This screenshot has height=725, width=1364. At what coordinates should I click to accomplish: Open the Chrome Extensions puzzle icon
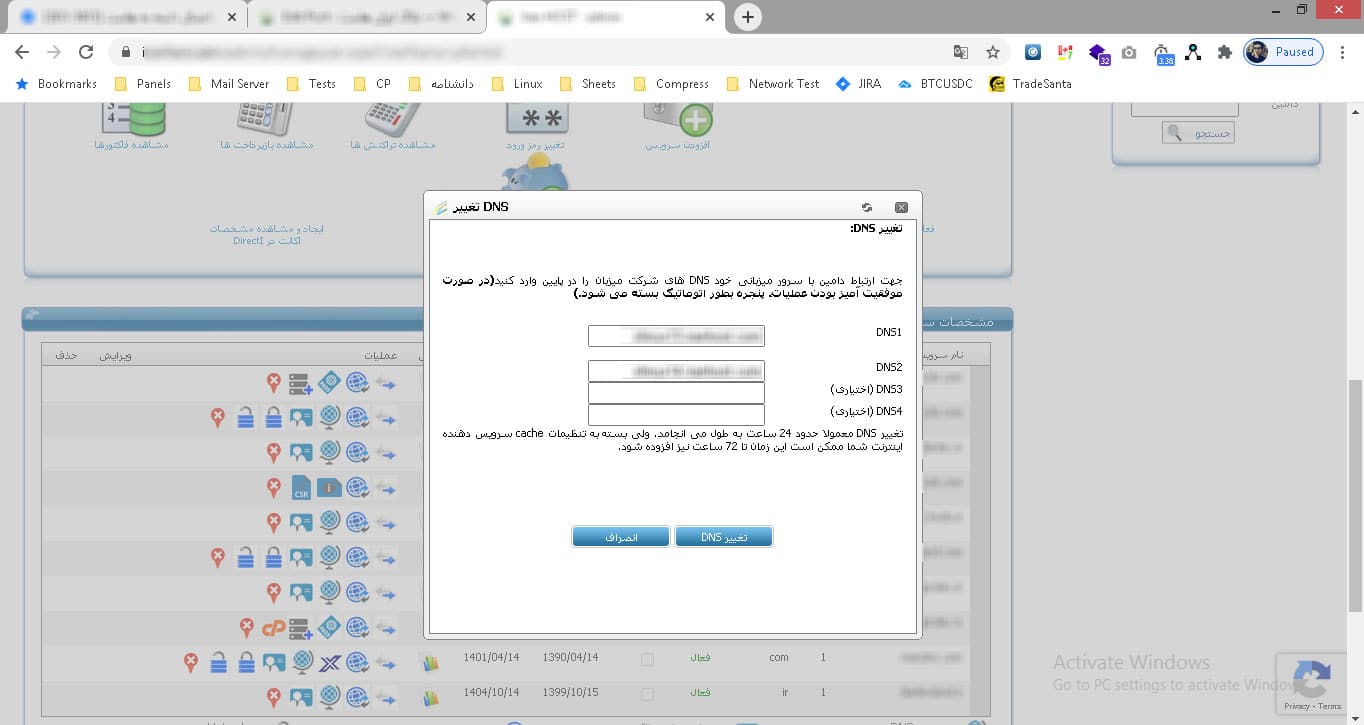1224,52
